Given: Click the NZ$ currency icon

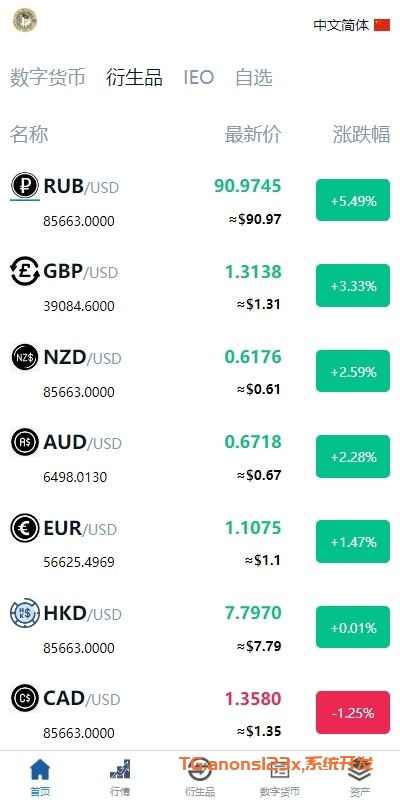Looking at the screenshot, I should pyautogui.click(x=24, y=357).
